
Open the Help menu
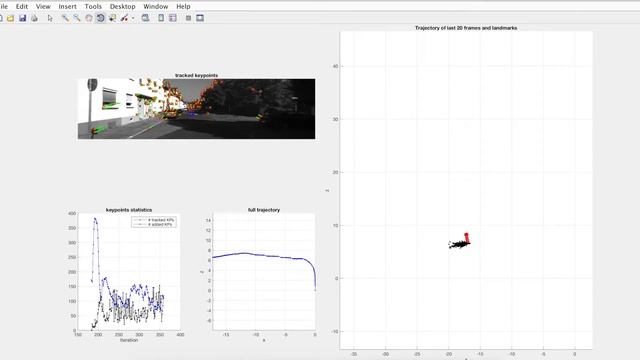click(x=183, y=7)
